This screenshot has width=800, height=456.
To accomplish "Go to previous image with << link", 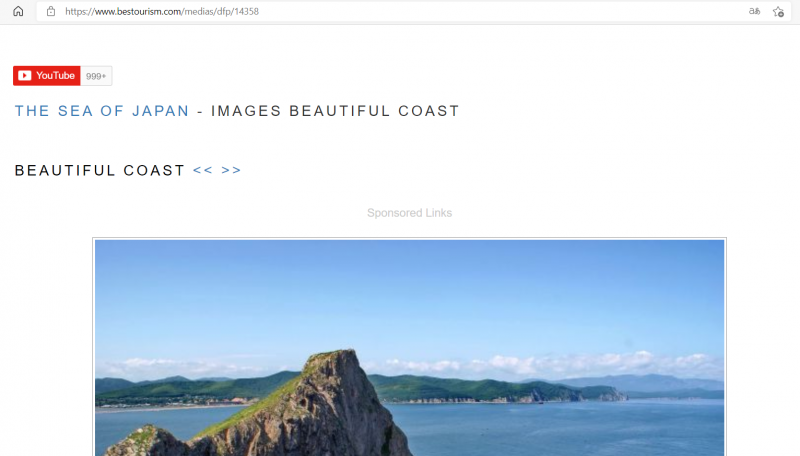I will pos(202,170).
